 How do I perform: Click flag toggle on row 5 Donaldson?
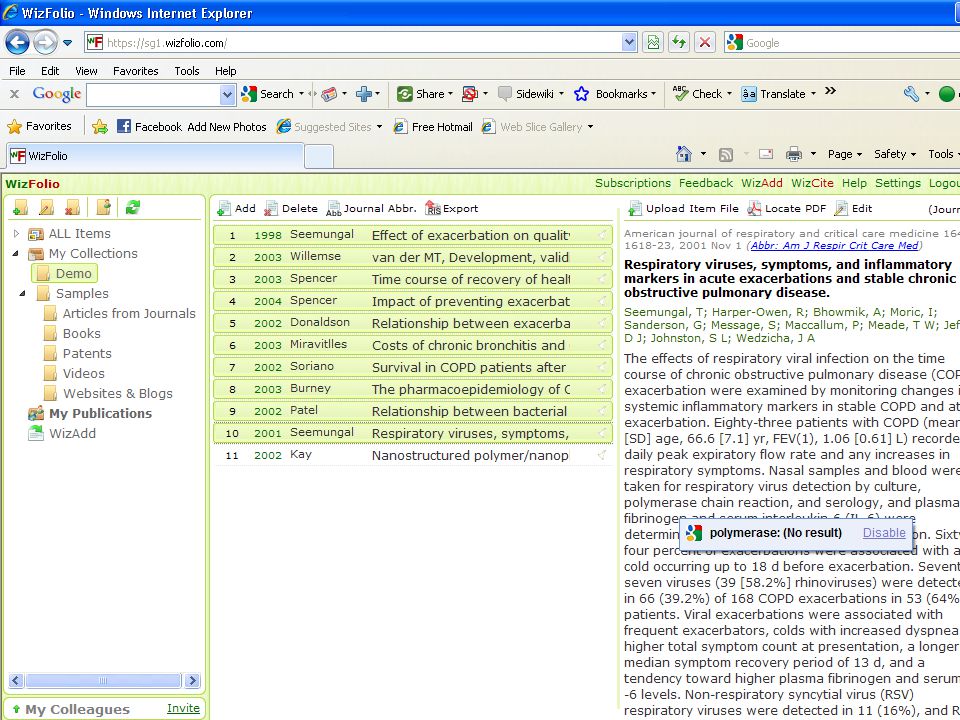602,323
